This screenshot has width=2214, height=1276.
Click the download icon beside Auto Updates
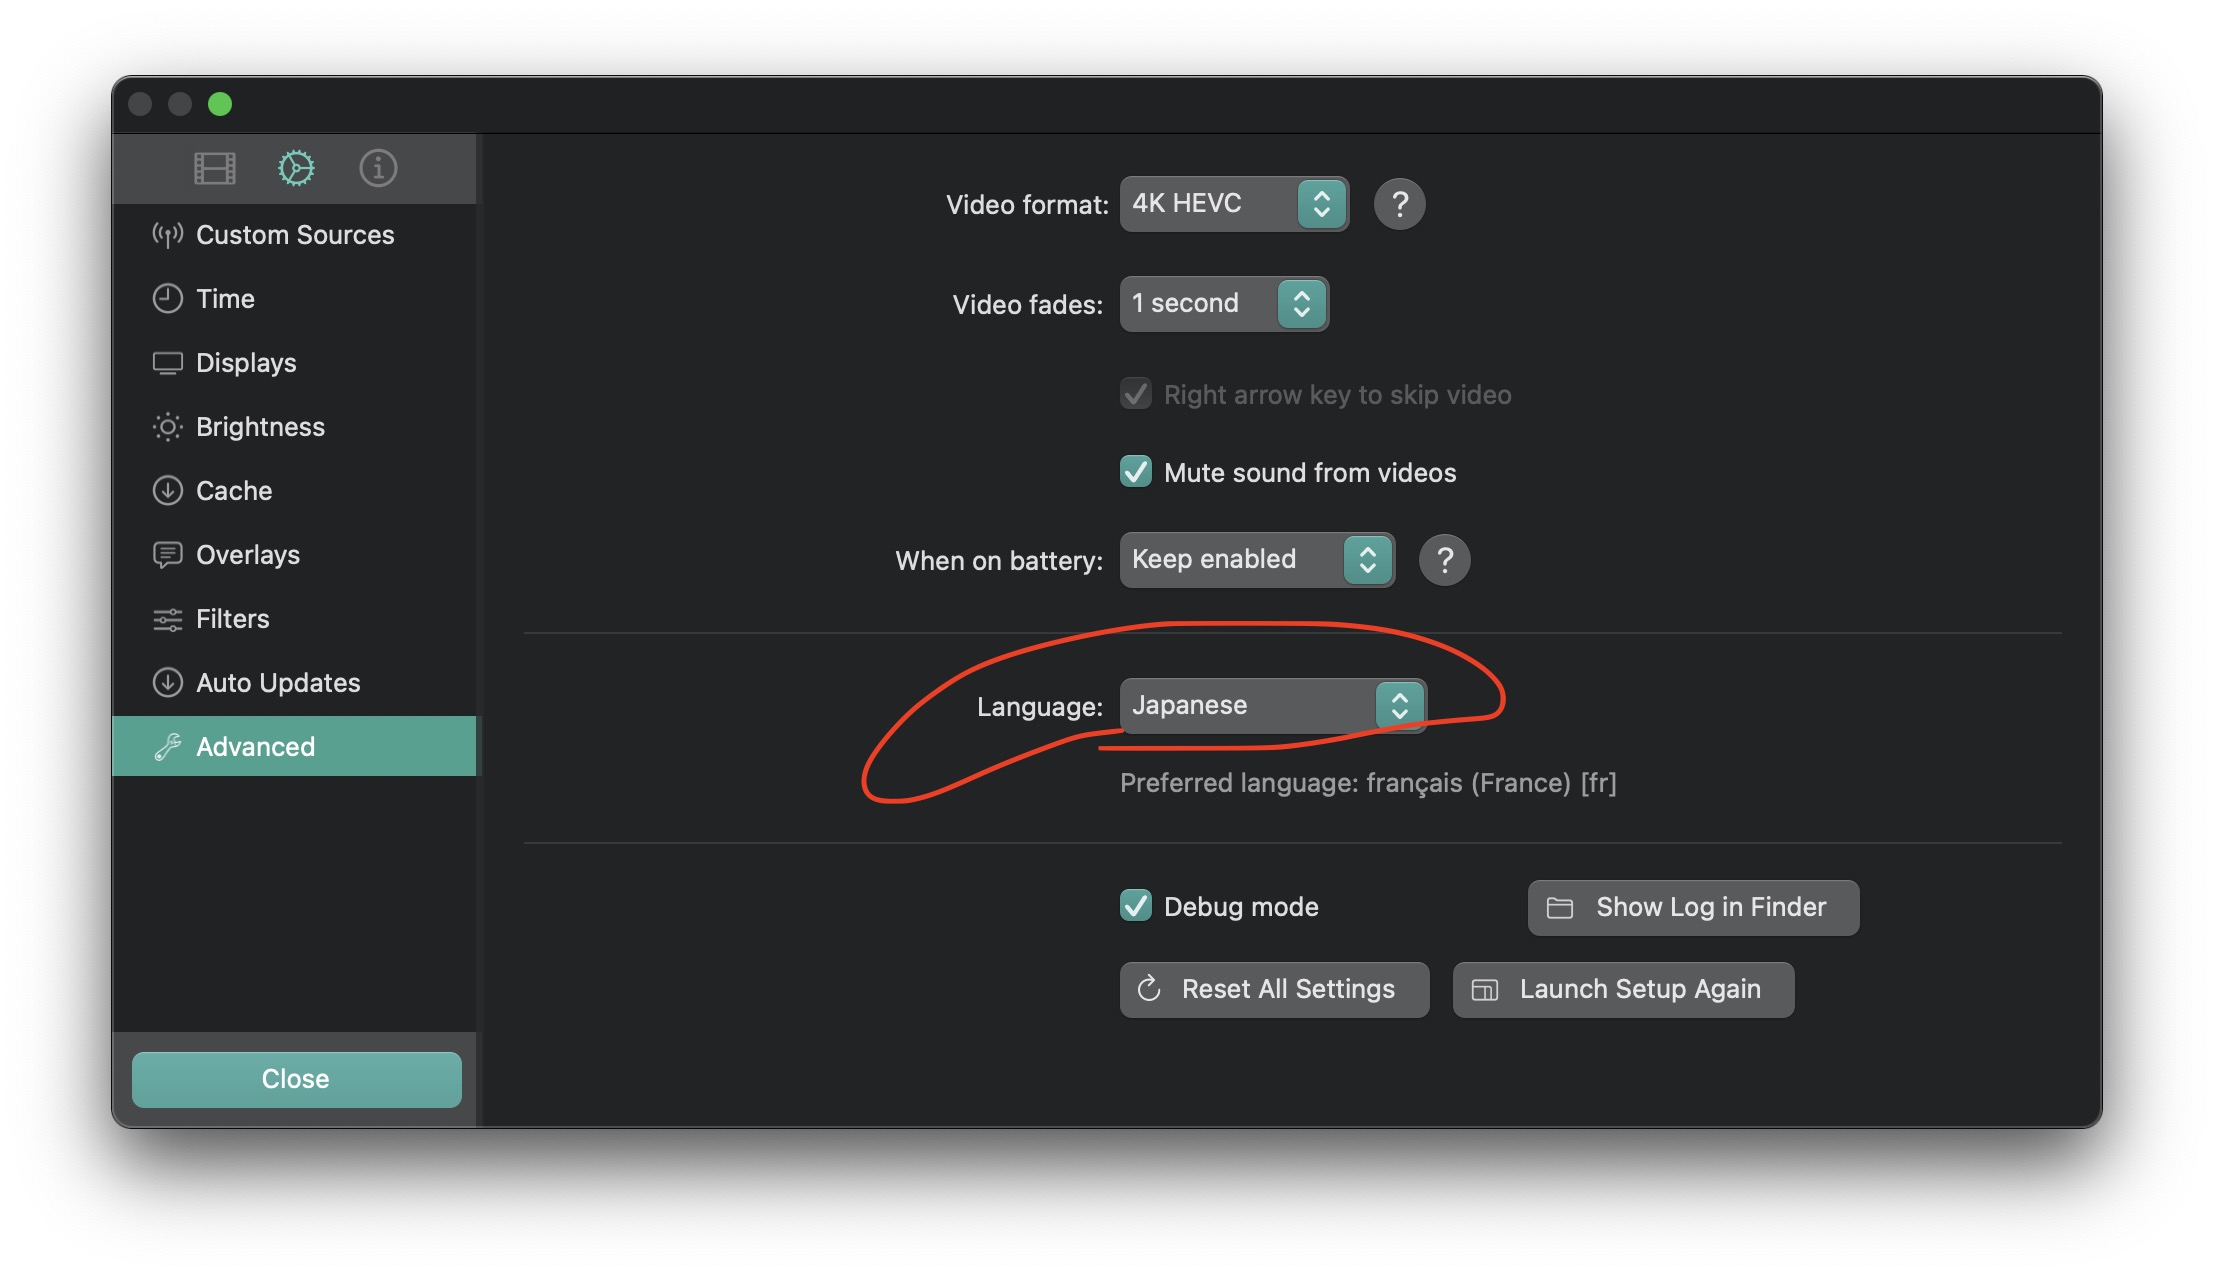[x=167, y=683]
